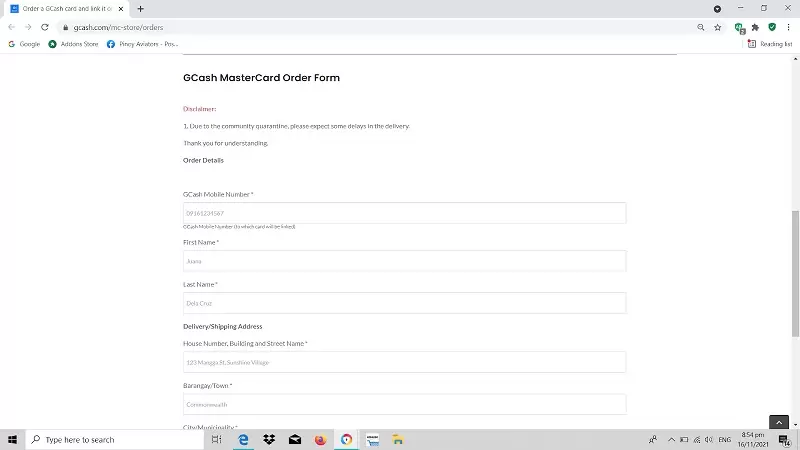Select the red 'Disclaimer:' label
The height and width of the screenshot is (450, 800).
click(x=199, y=109)
